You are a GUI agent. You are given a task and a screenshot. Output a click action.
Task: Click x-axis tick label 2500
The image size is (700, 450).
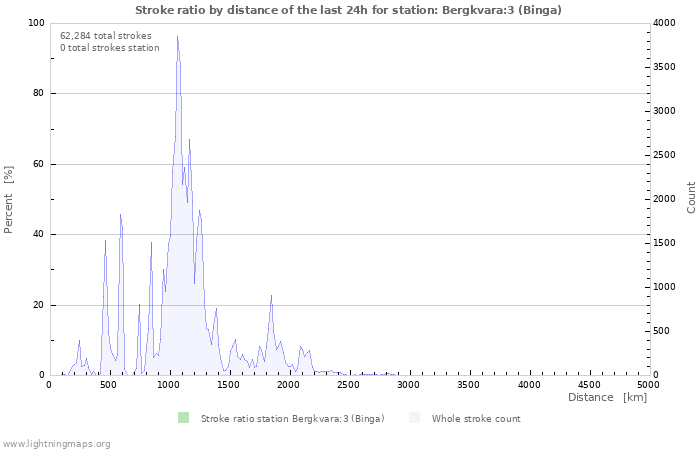click(349, 385)
